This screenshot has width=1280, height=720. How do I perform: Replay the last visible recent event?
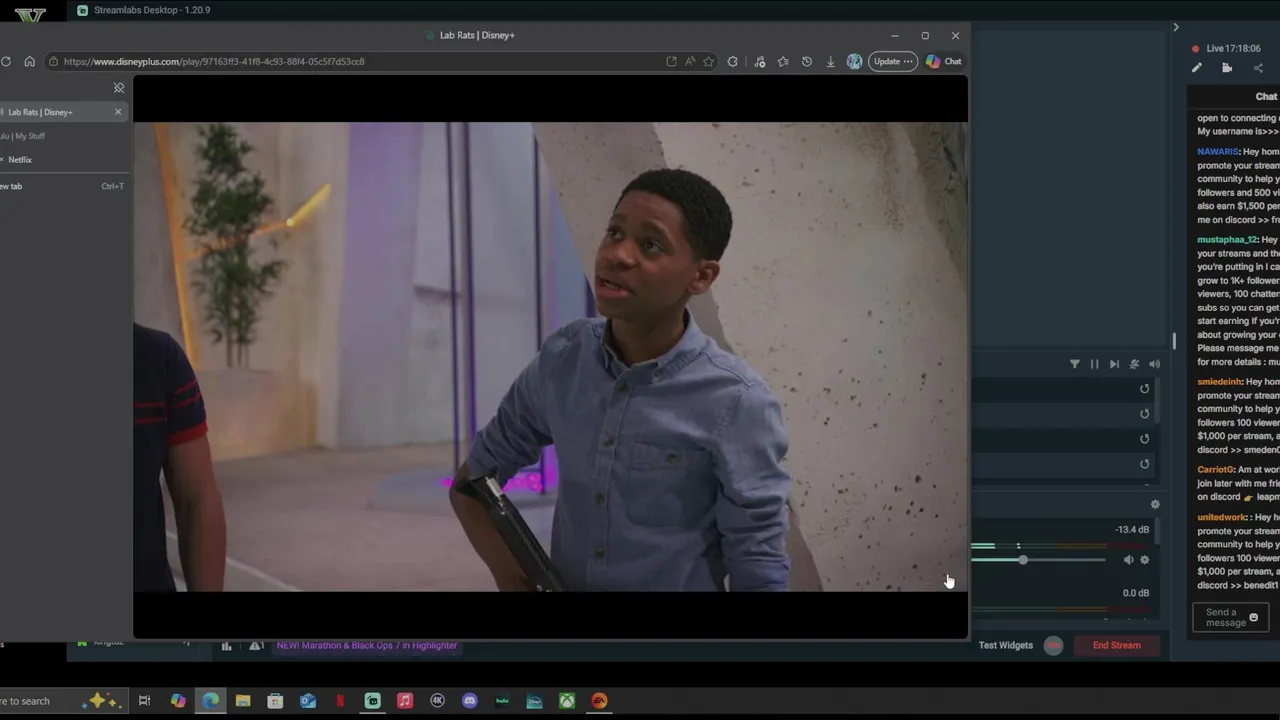(x=1145, y=464)
